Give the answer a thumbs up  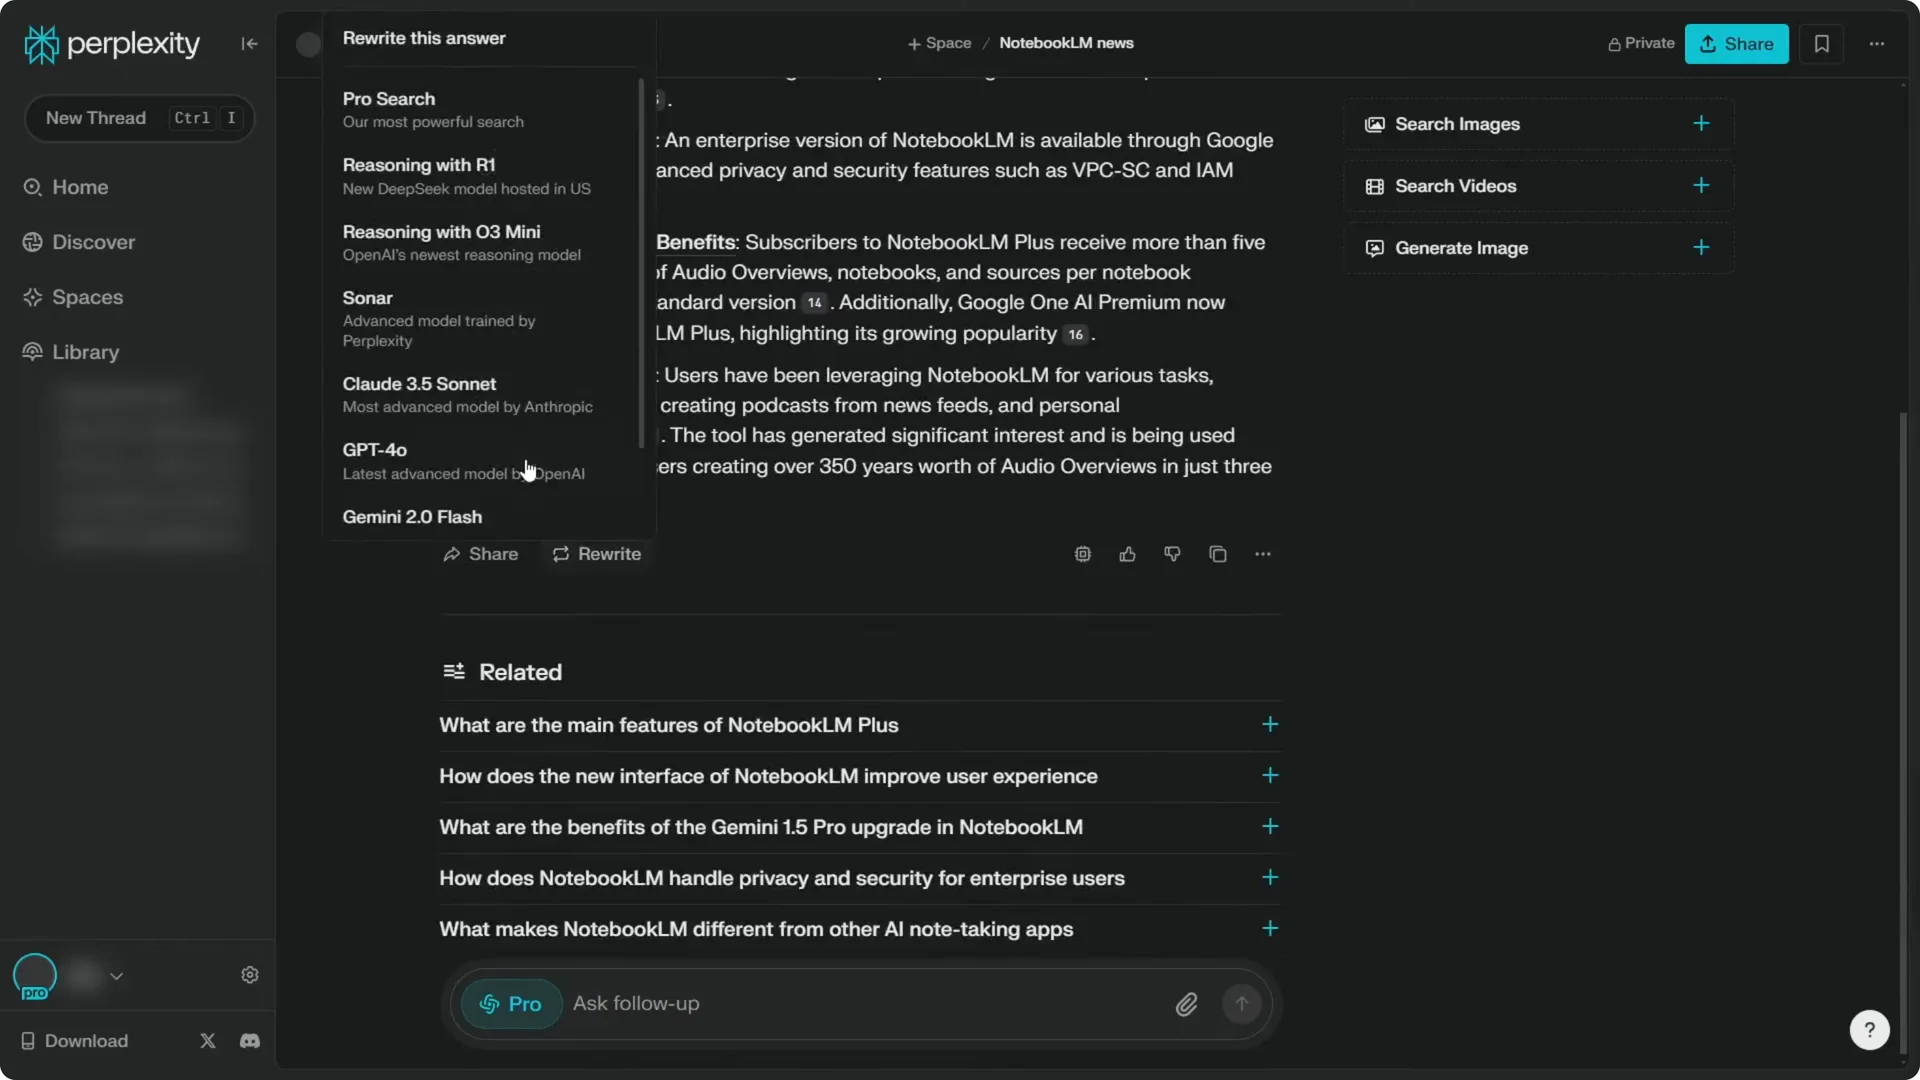click(x=1127, y=554)
